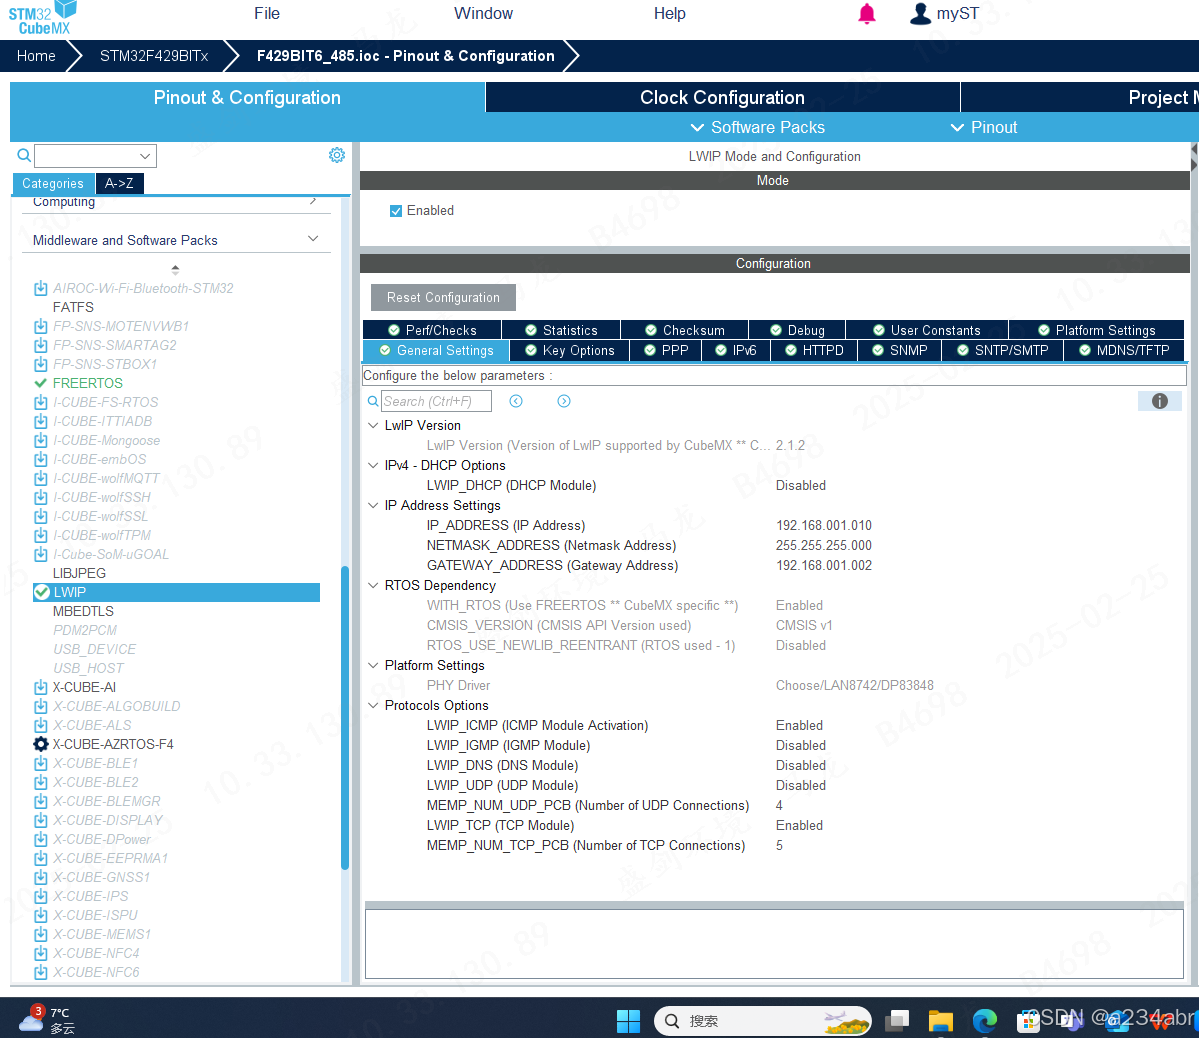Switch to Key Options tab
Image resolution: width=1199 pixels, height=1038 pixels.
(x=570, y=350)
